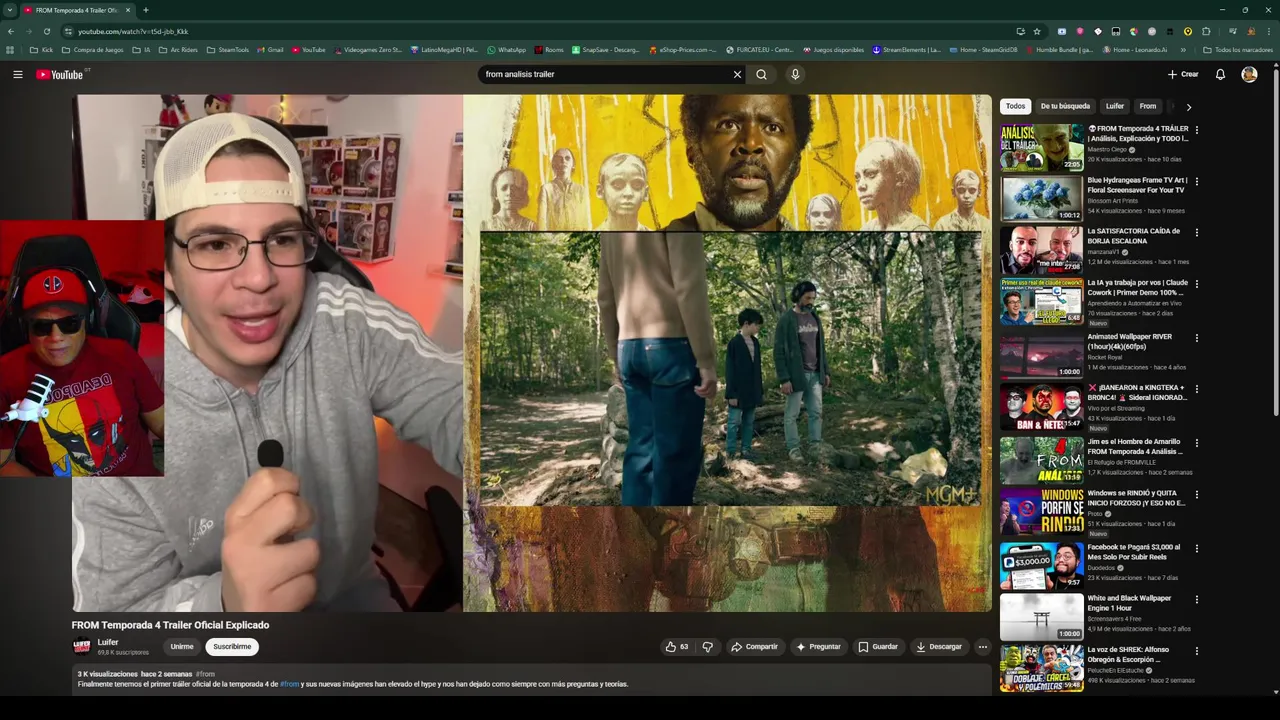
Task: Open the account avatar menu
Action: tap(1249, 74)
